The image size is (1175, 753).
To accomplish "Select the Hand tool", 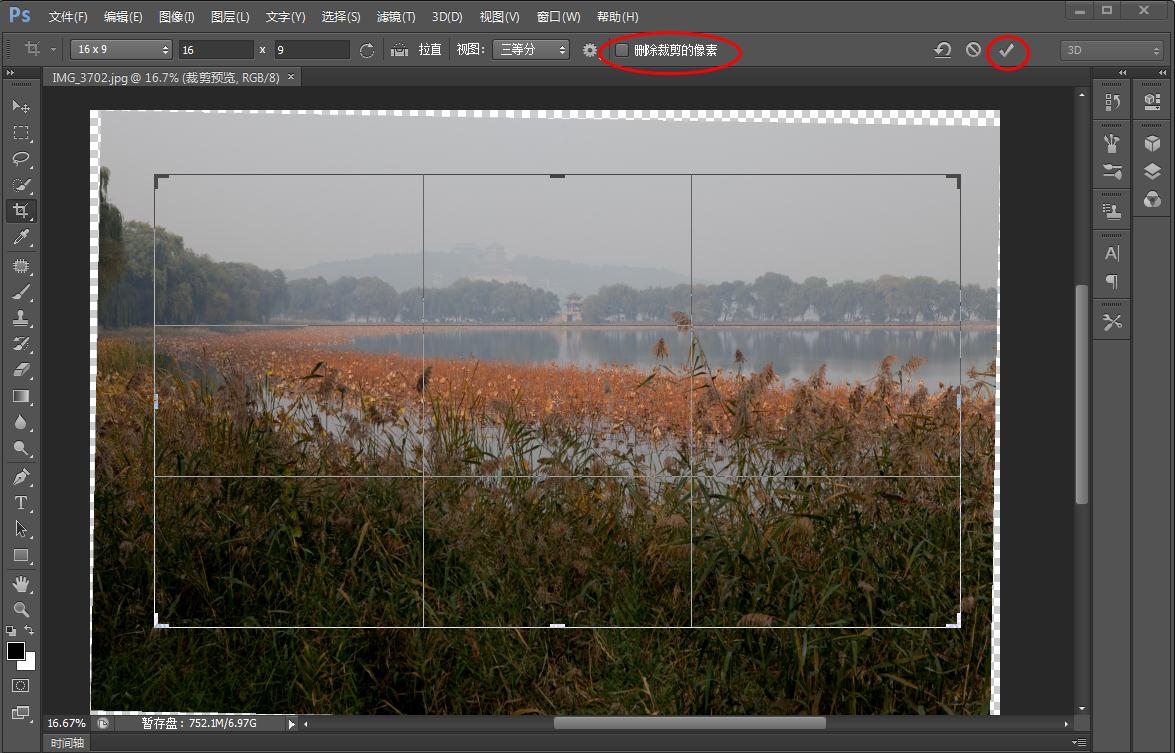I will click(x=21, y=583).
